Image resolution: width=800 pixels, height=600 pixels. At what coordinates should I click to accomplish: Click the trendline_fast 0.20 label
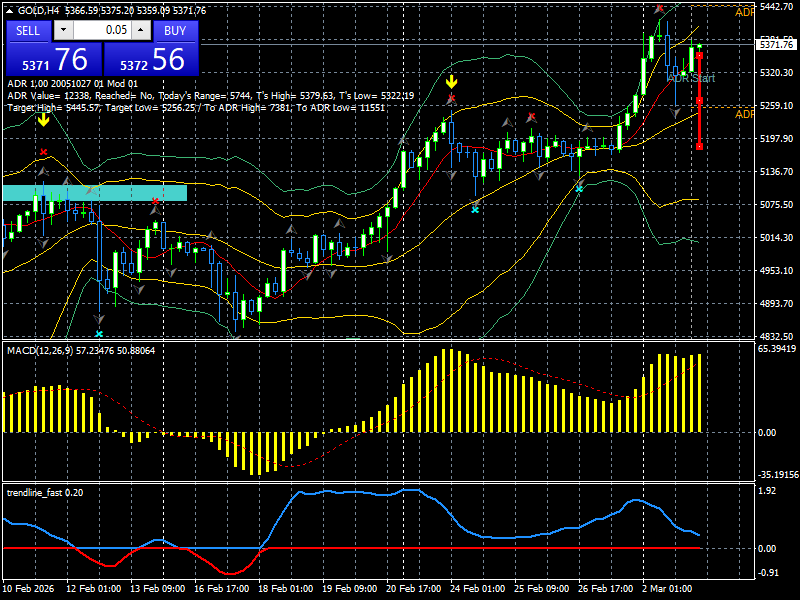point(45,493)
